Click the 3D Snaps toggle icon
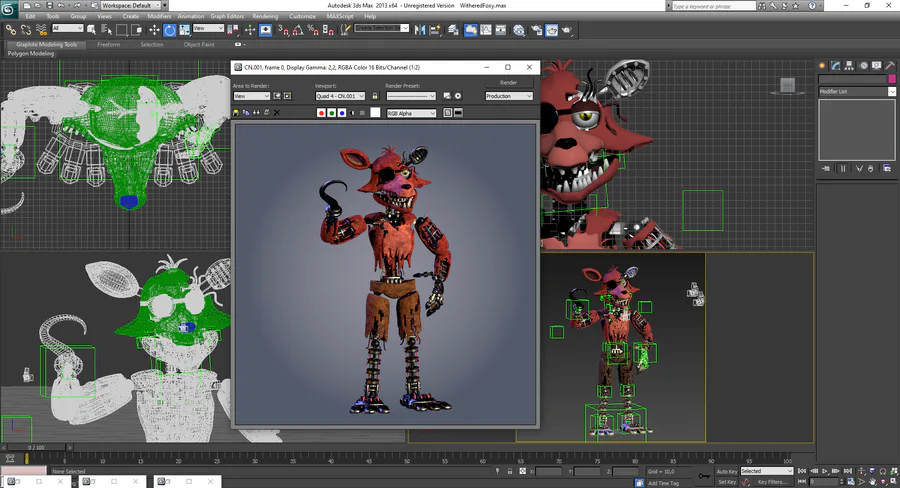 [x=284, y=30]
